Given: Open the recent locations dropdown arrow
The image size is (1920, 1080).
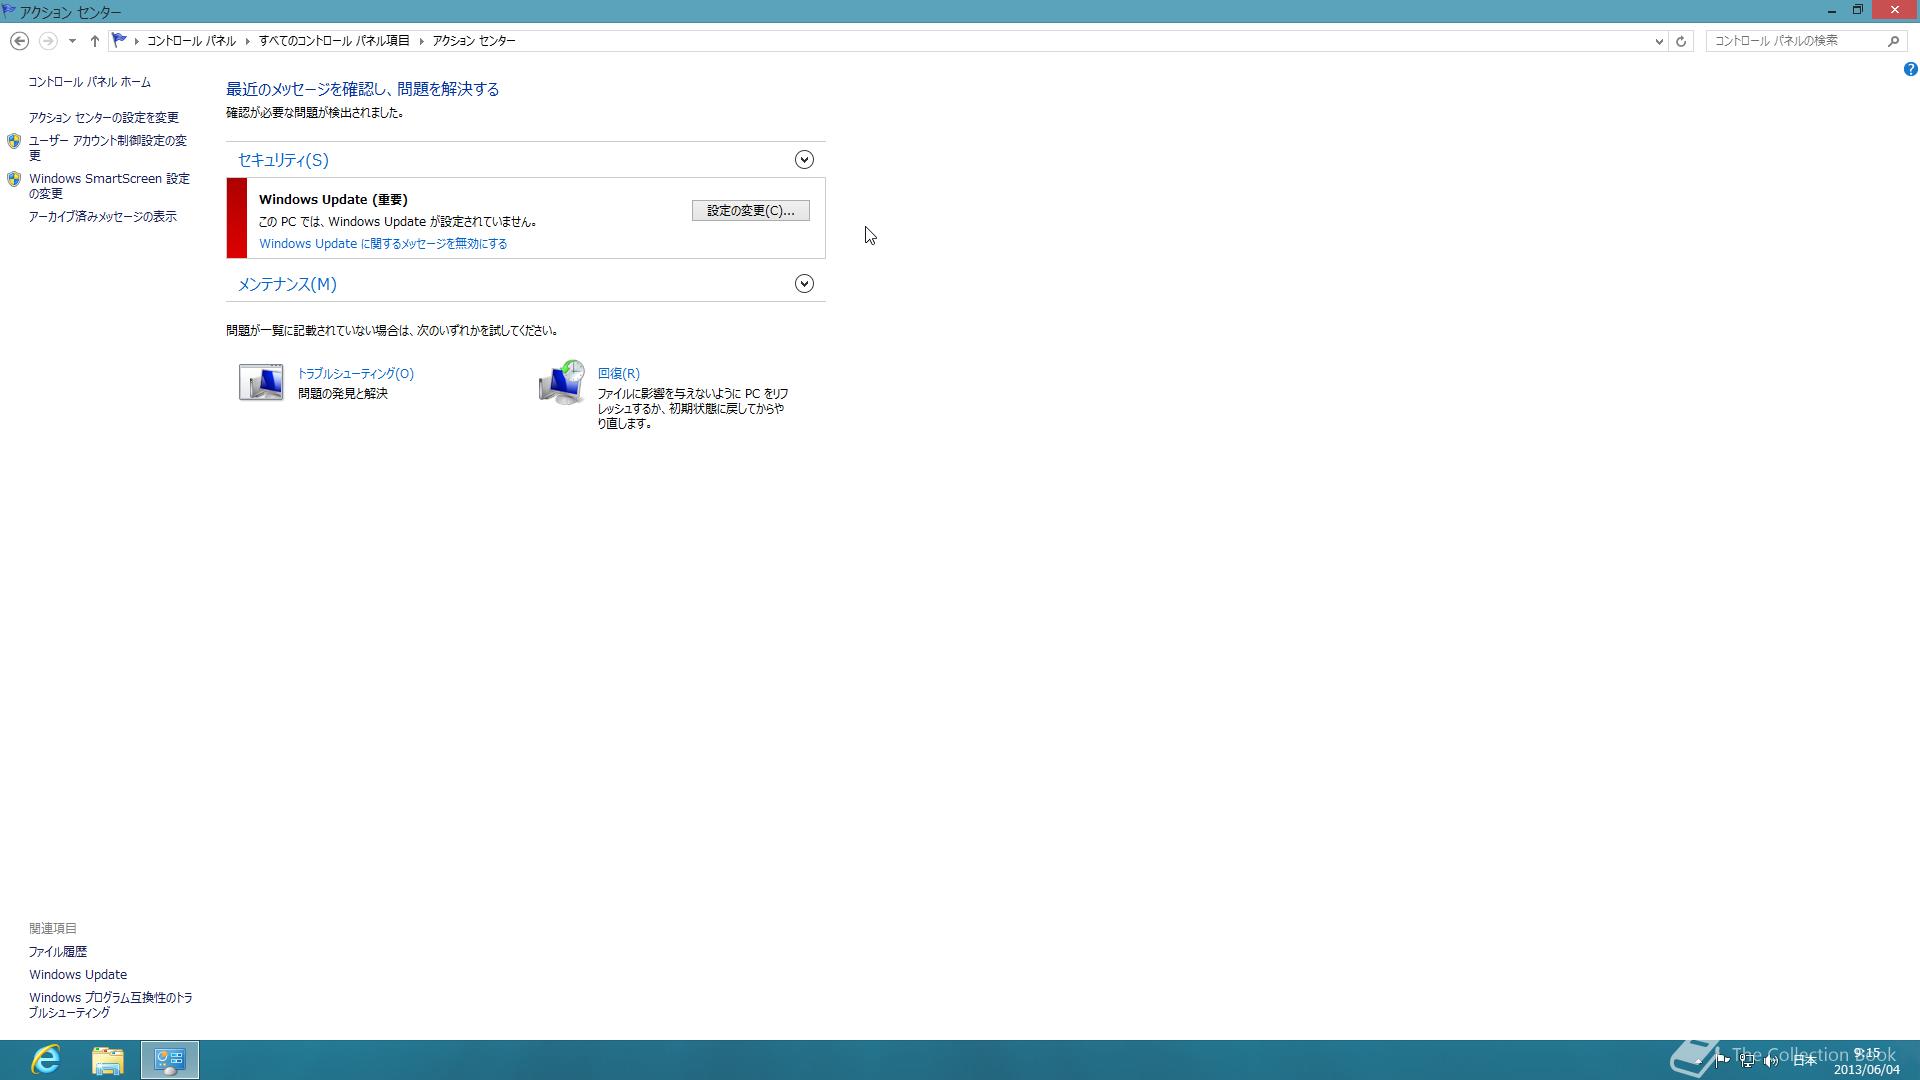Looking at the screenshot, I should pos(72,41).
